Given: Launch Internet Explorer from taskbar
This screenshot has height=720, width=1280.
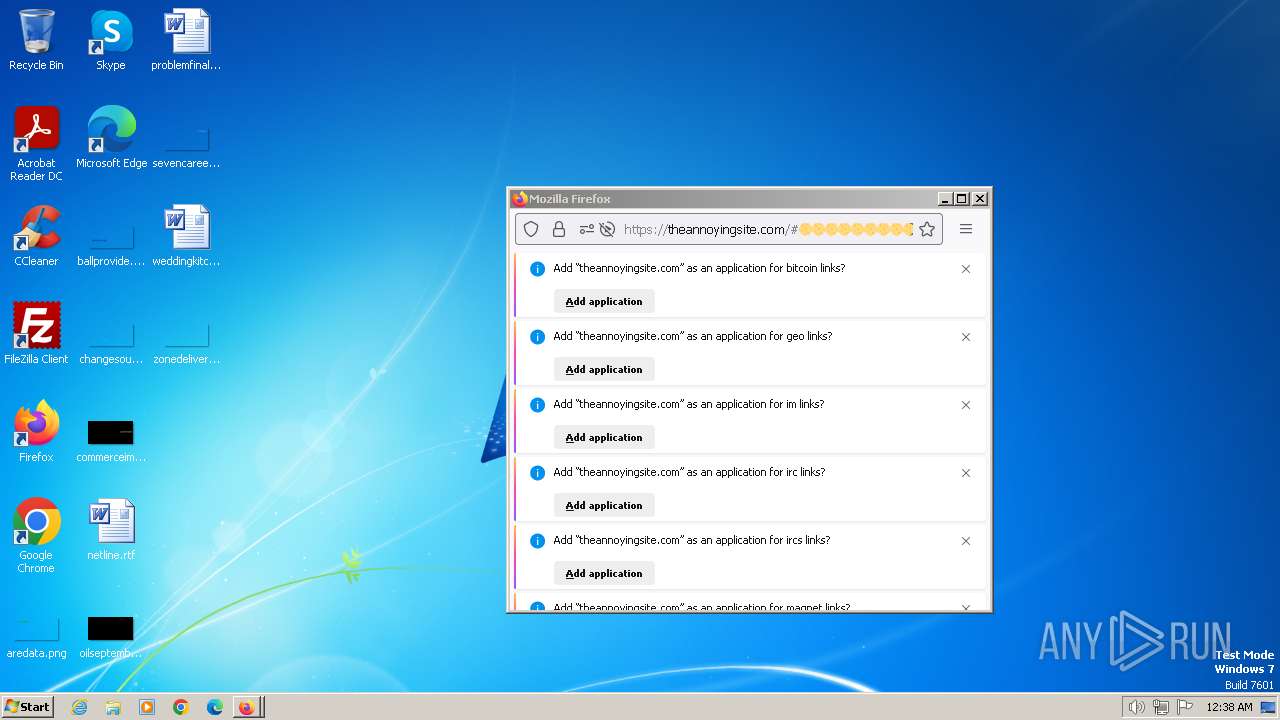Looking at the screenshot, I should point(79,707).
